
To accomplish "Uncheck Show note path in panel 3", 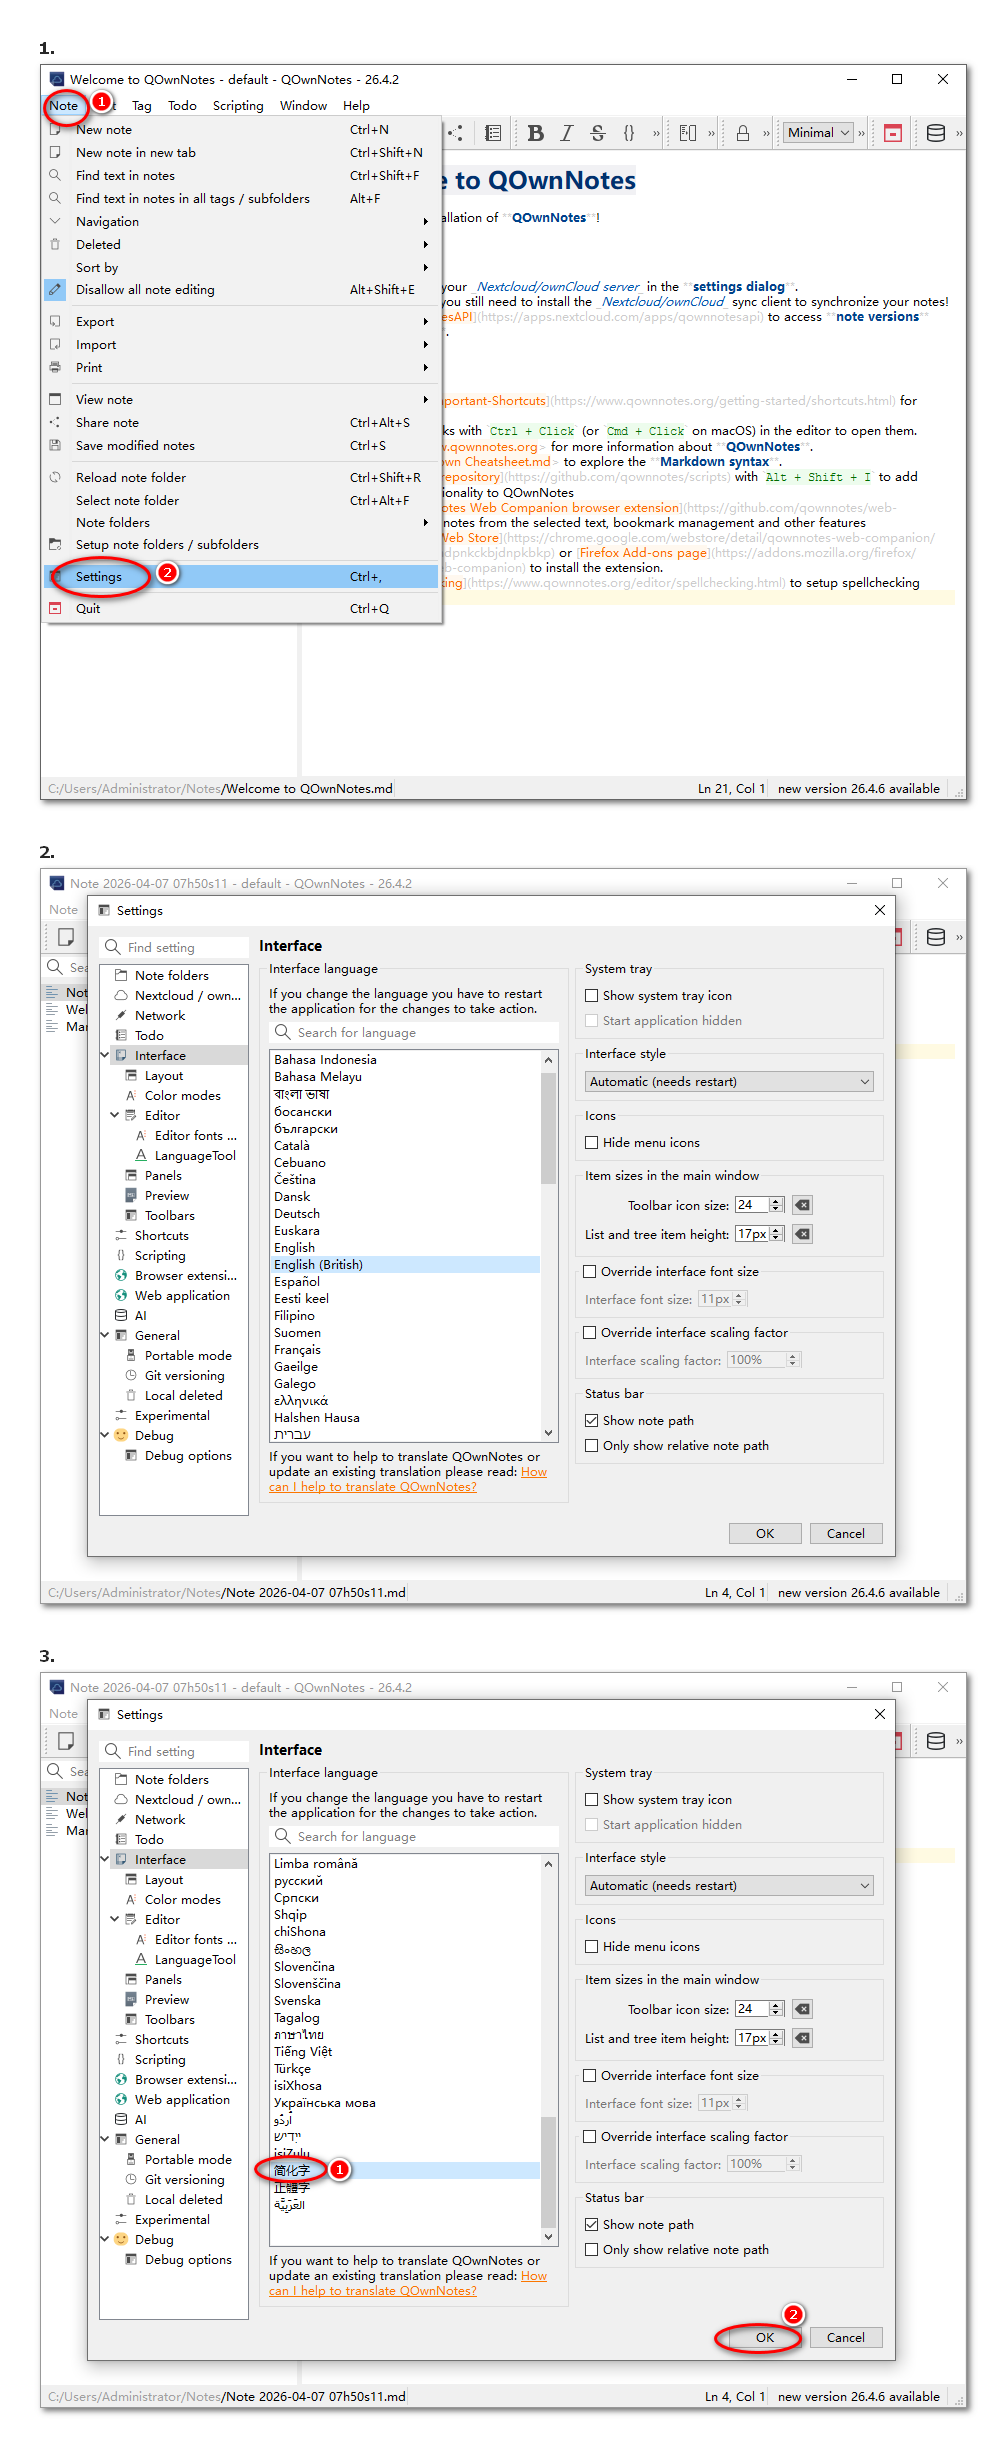I will 592,2225.
